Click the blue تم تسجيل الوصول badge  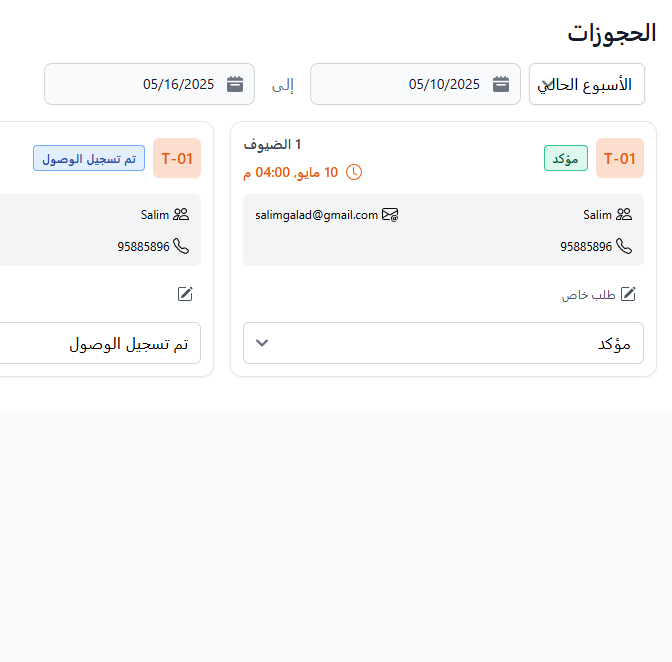pos(89,158)
